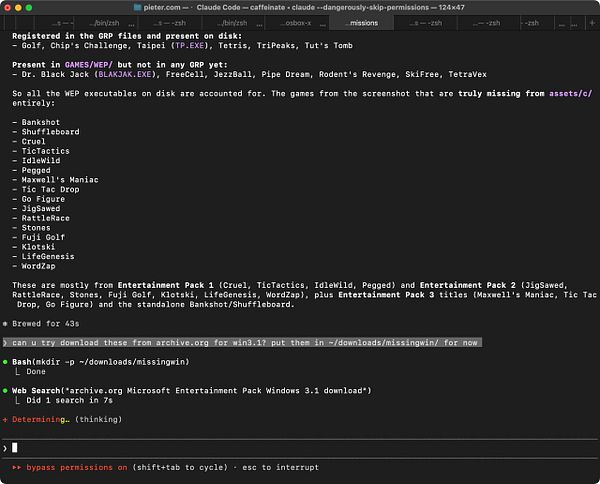Screen dimensions: 600x484
Task: Click the yellow minimize window button
Action: (18, 7)
